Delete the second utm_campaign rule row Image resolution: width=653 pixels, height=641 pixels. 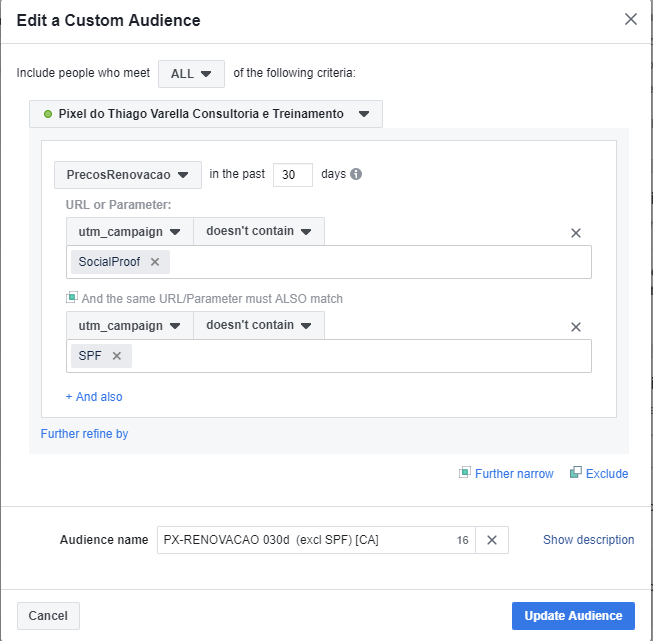pos(576,327)
